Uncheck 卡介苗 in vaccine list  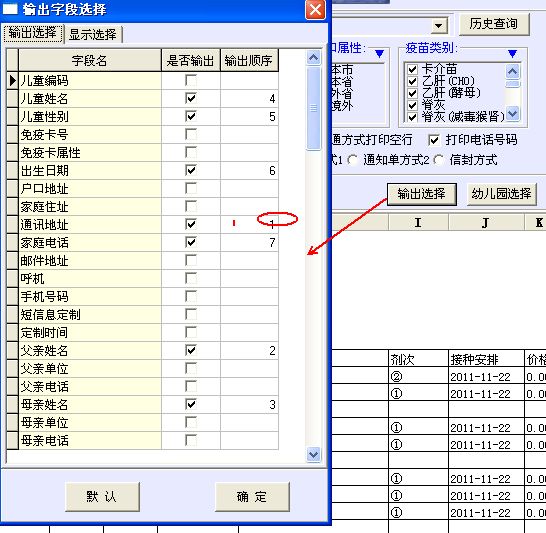[412, 69]
